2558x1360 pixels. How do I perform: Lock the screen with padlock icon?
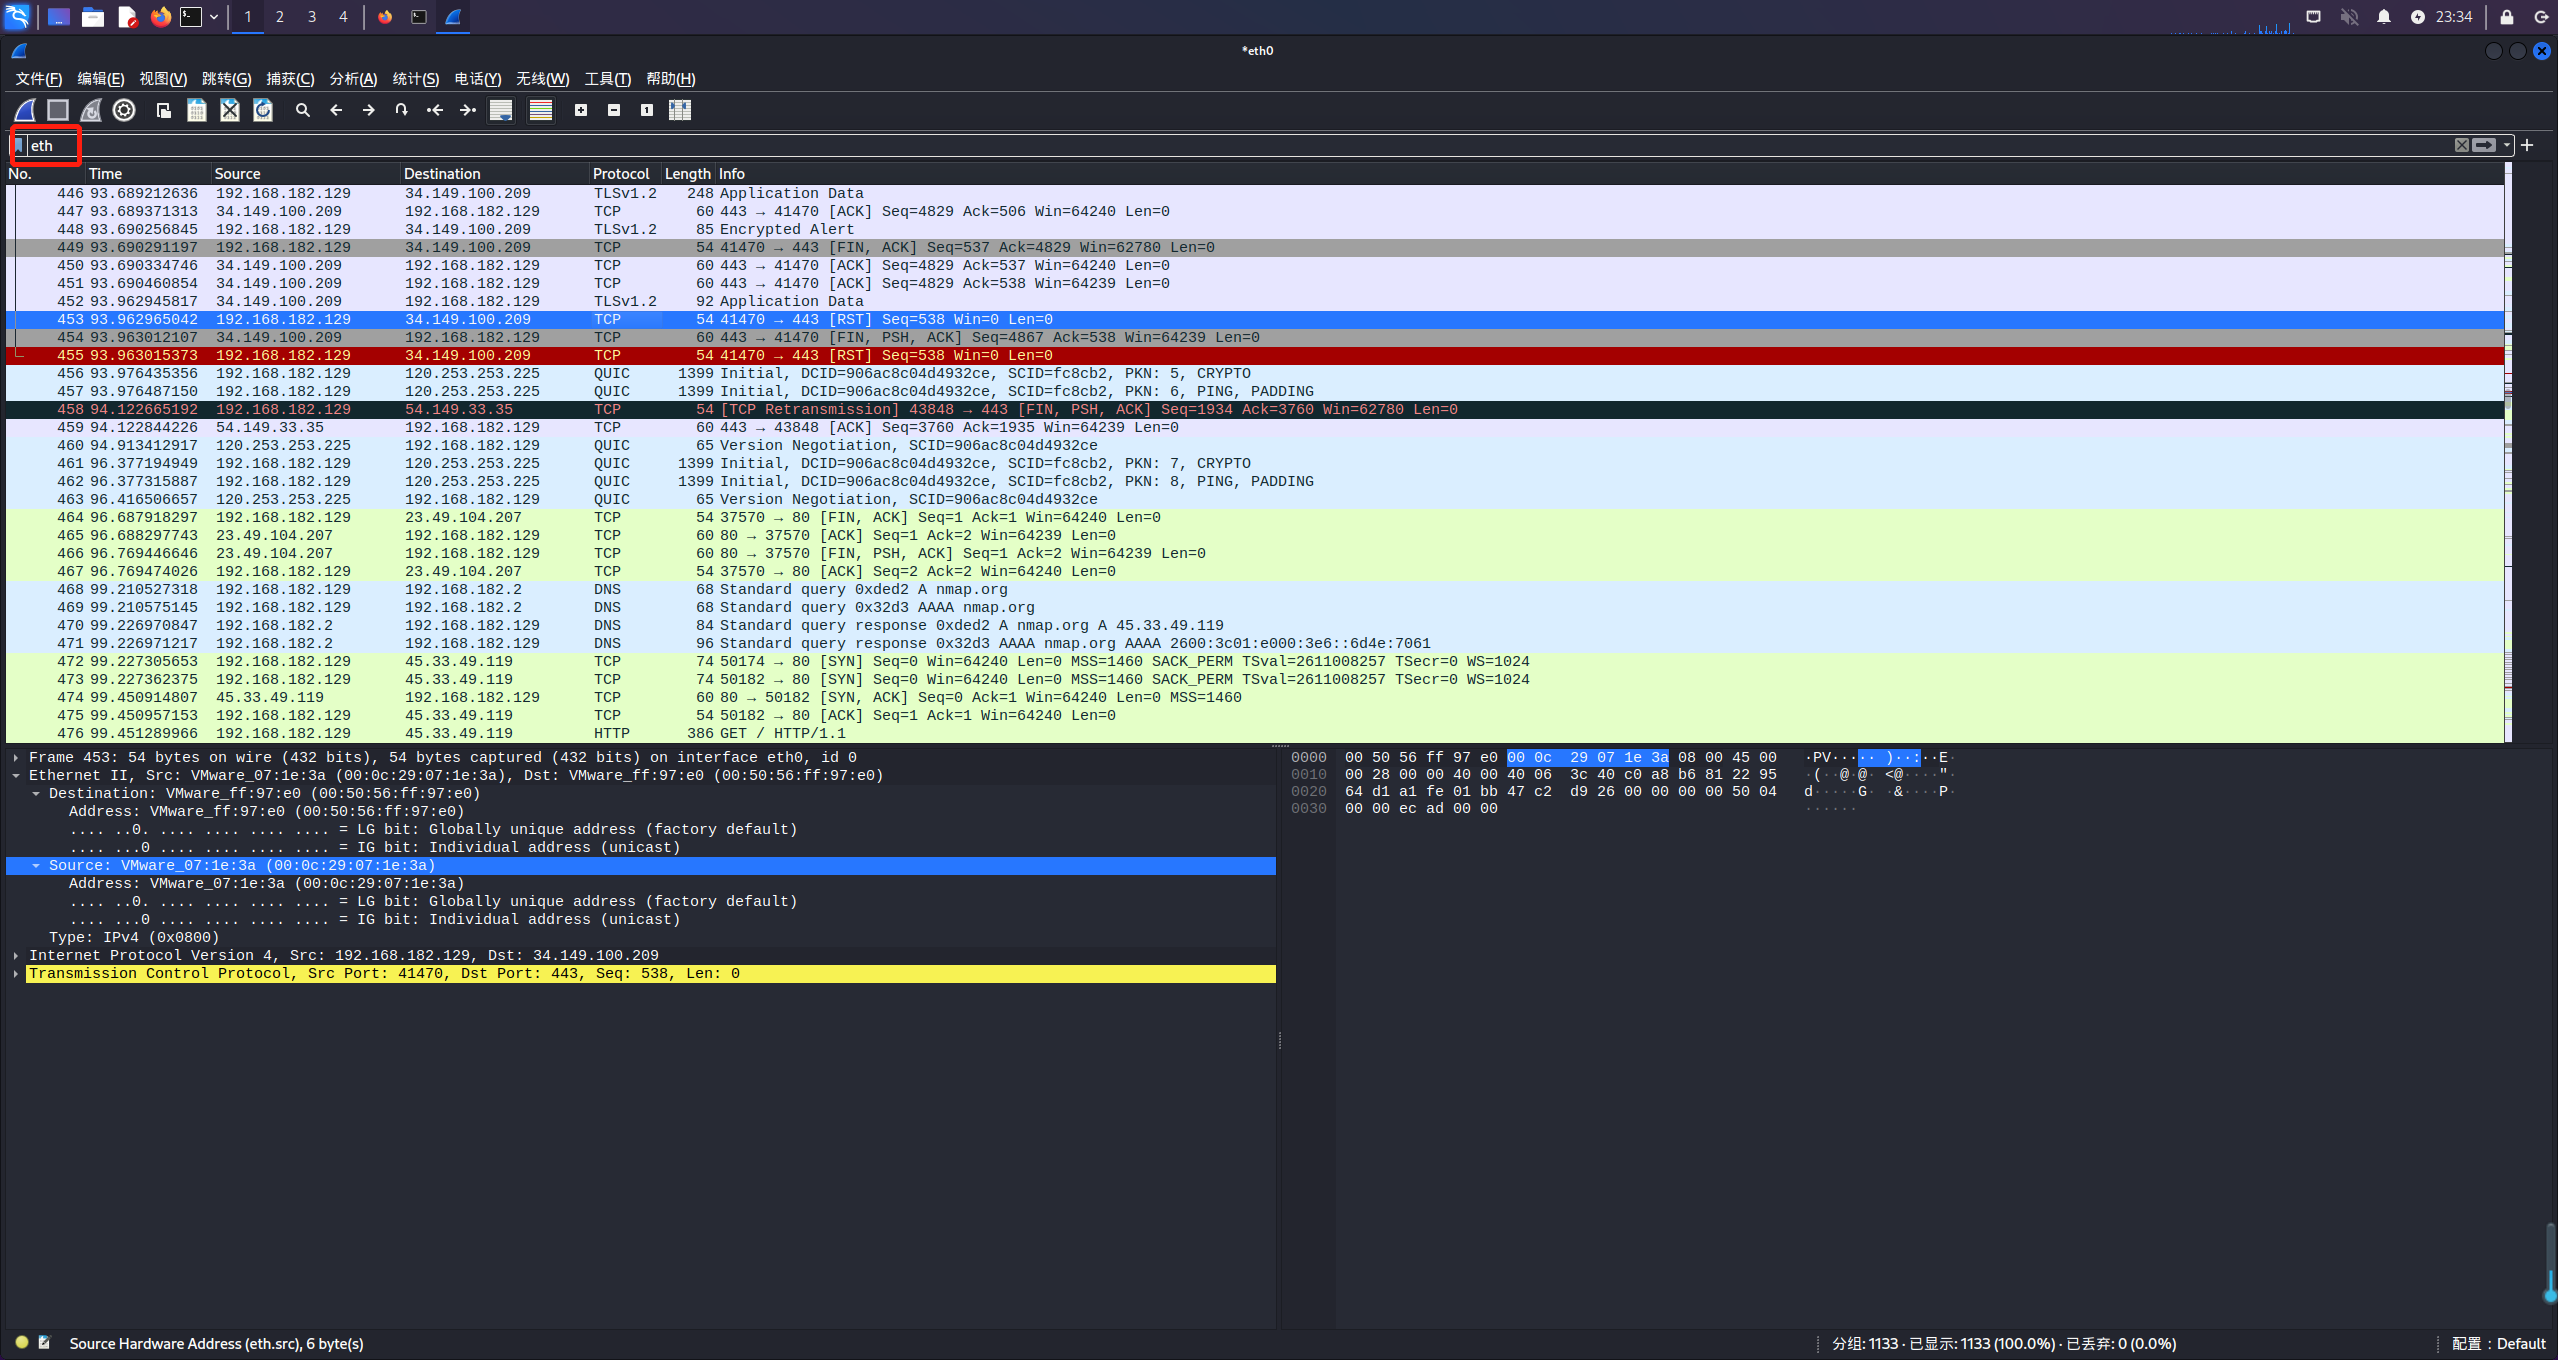point(2506,16)
